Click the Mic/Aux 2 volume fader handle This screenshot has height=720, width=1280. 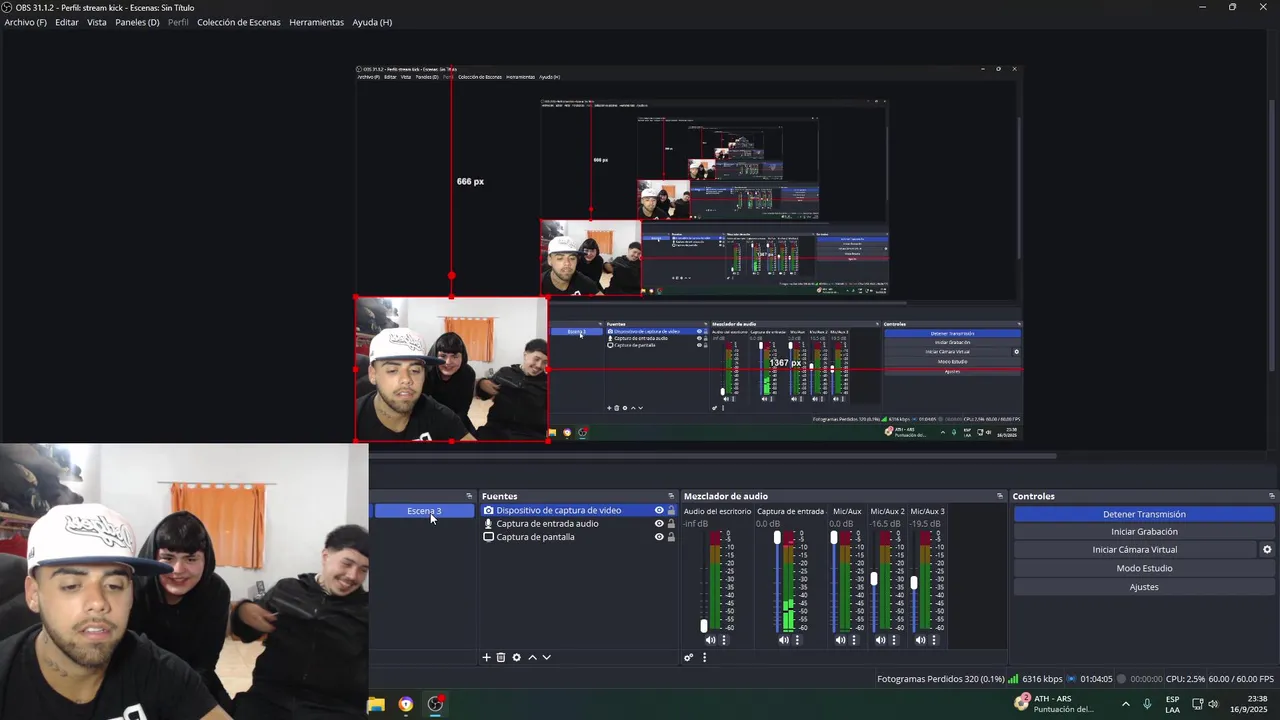pos(873,579)
